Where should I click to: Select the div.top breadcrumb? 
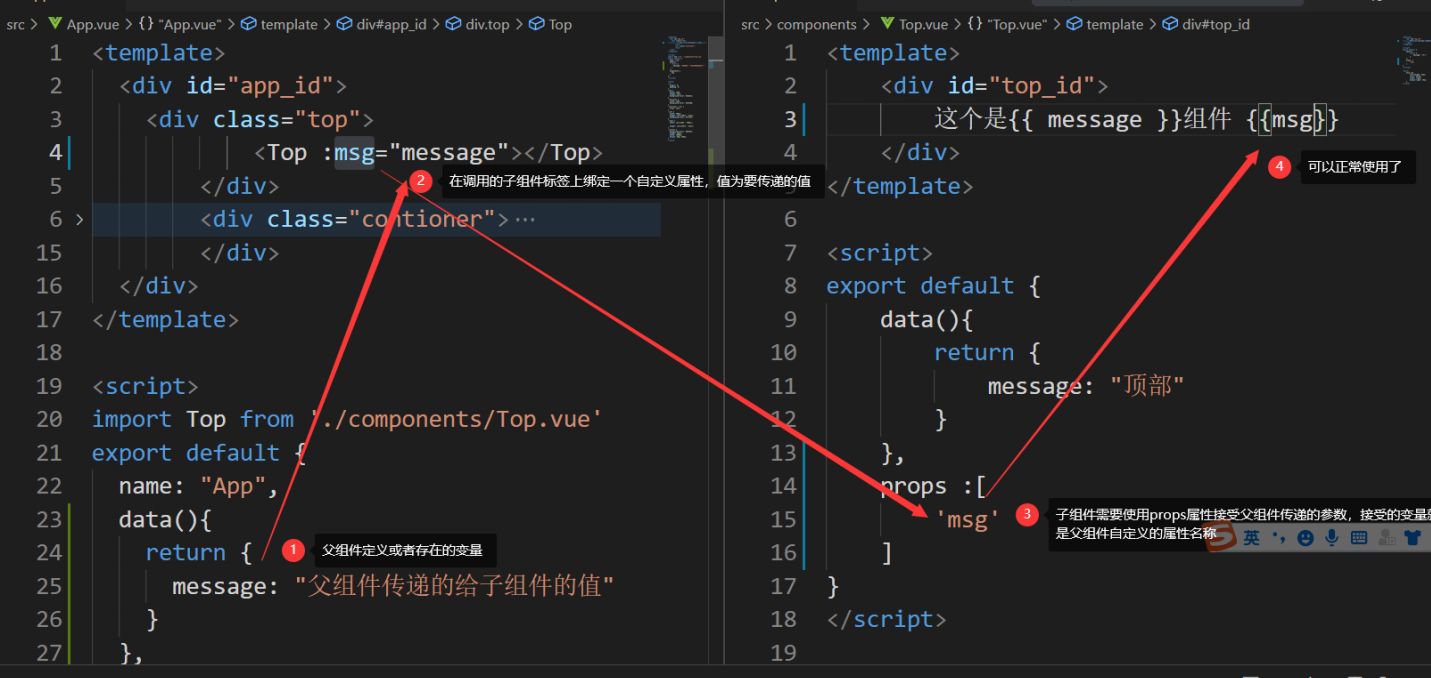477,24
